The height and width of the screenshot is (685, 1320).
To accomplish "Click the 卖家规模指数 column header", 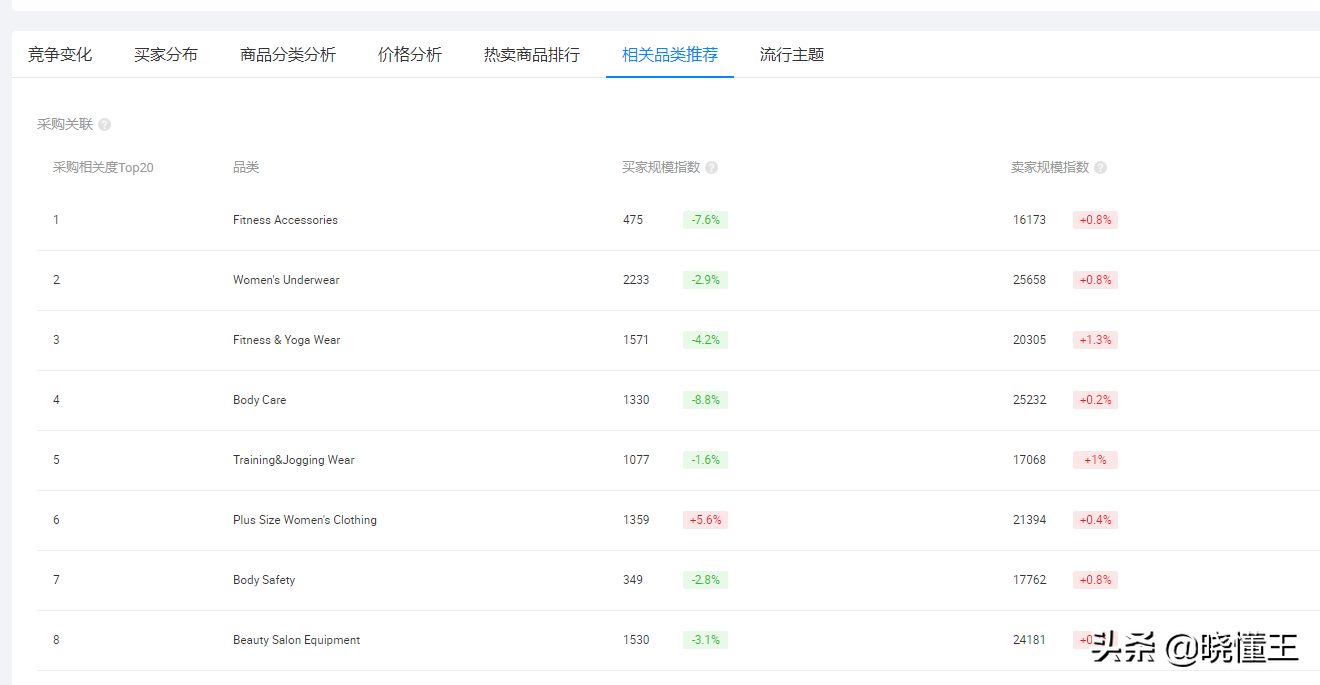I will coord(1050,168).
